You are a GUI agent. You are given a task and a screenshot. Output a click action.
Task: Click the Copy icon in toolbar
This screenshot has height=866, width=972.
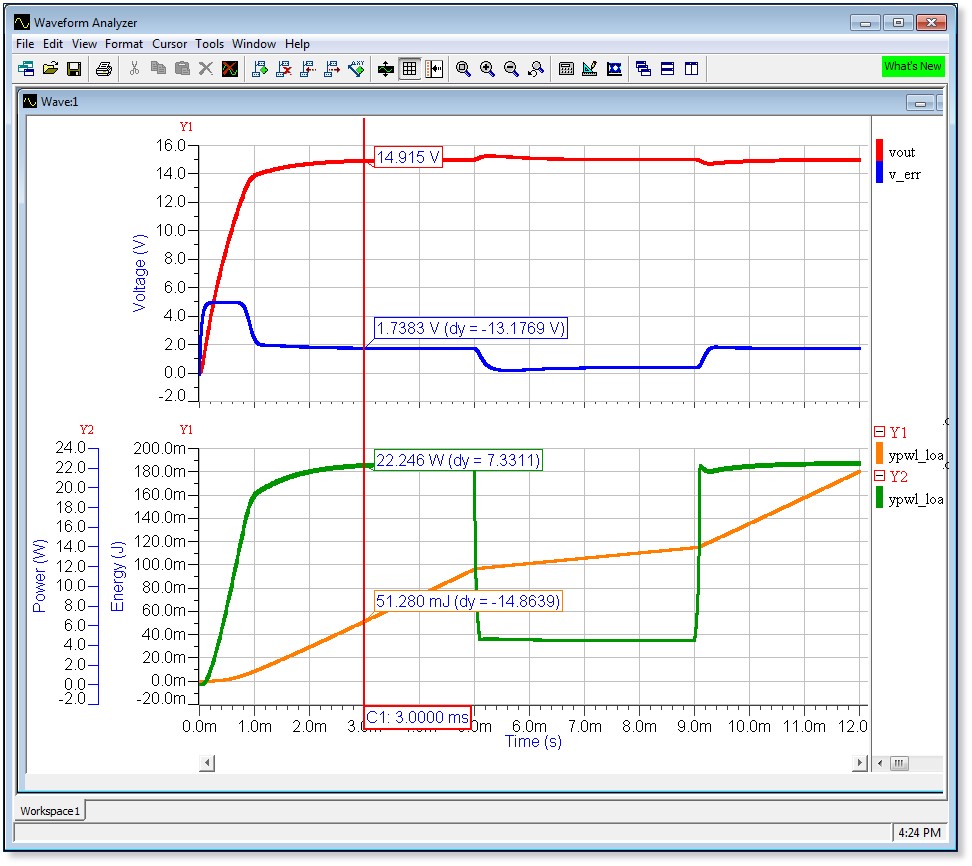coord(158,69)
